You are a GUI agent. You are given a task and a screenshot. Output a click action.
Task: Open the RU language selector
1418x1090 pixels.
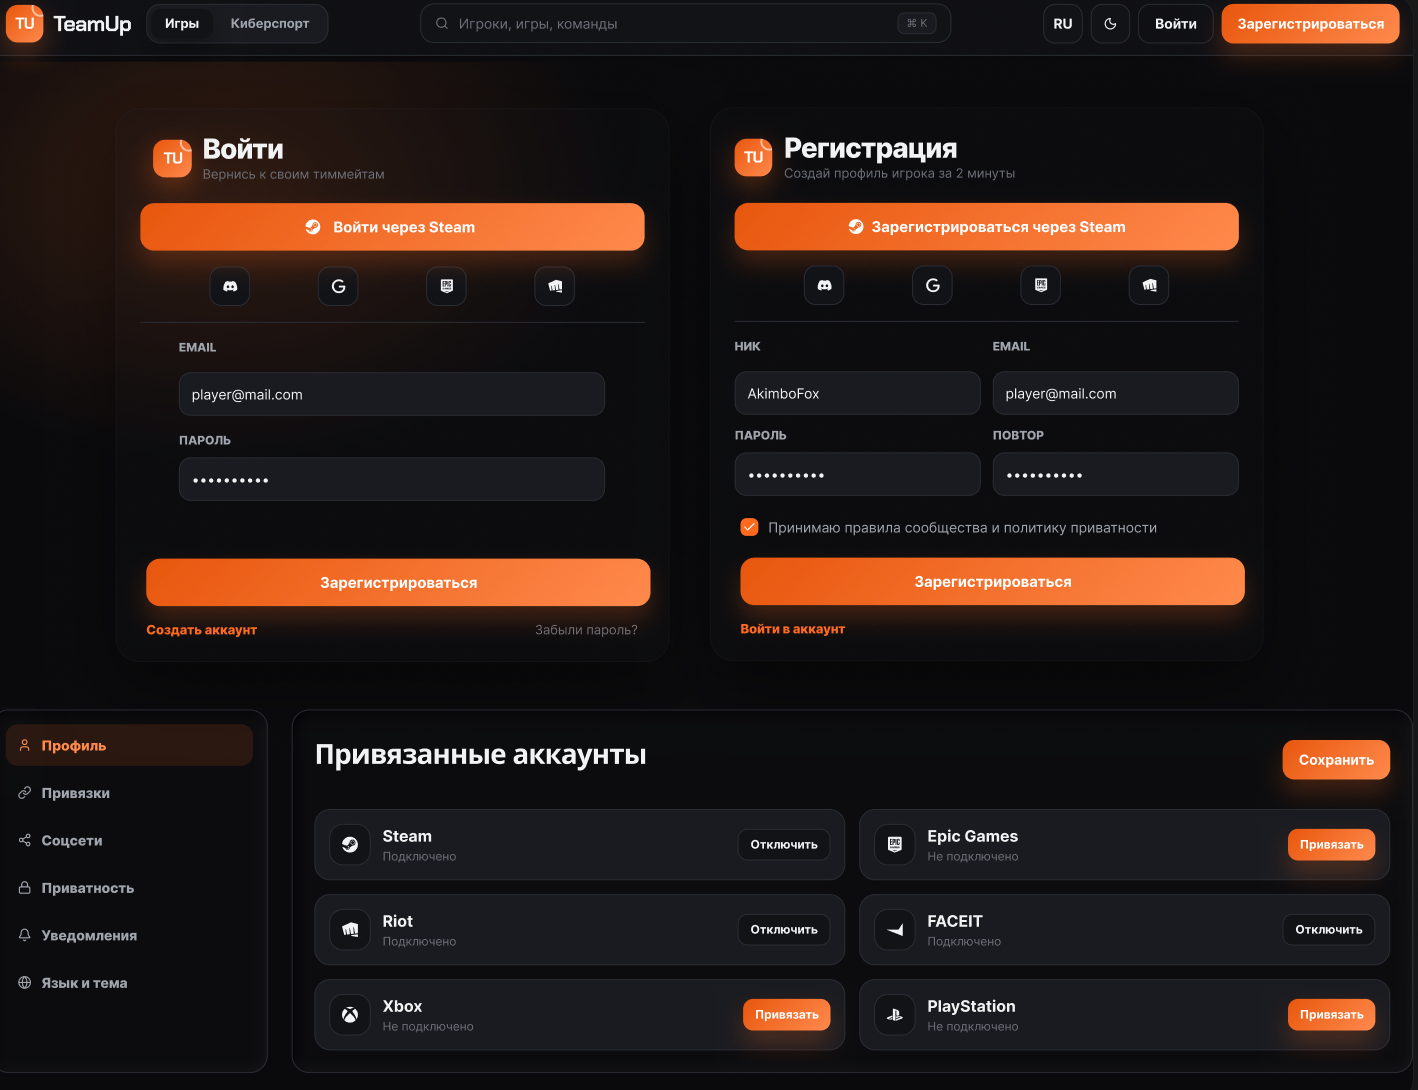click(x=1063, y=24)
